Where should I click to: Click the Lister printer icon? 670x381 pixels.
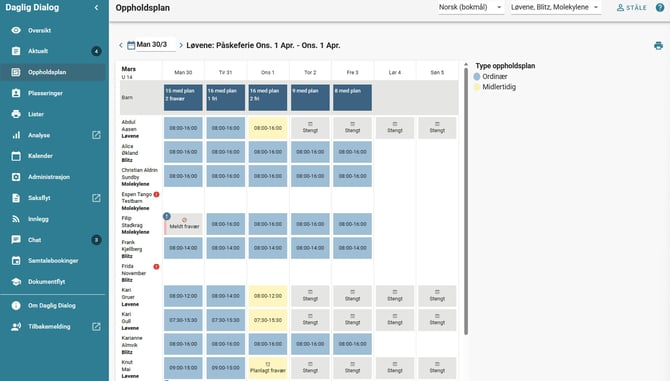coord(16,114)
